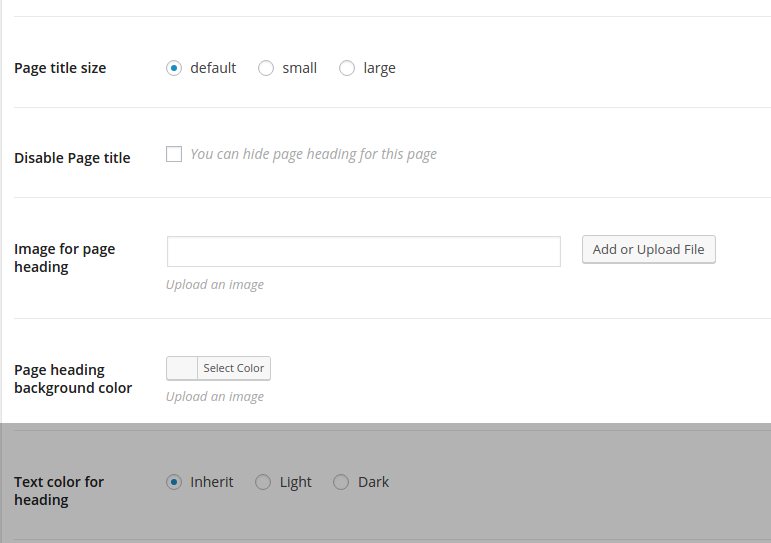The width and height of the screenshot is (771, 543).
Task: Pick the large page title size radio
Action: click(347, 68)
